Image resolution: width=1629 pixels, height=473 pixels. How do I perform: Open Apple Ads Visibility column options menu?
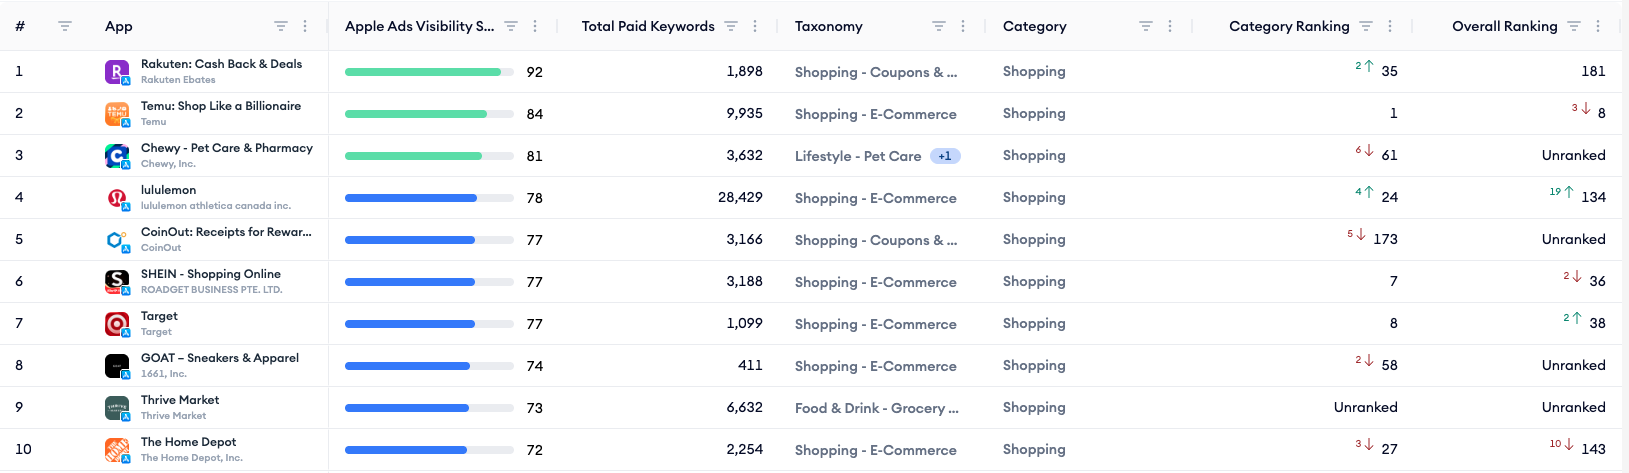[x=535, y=26]
